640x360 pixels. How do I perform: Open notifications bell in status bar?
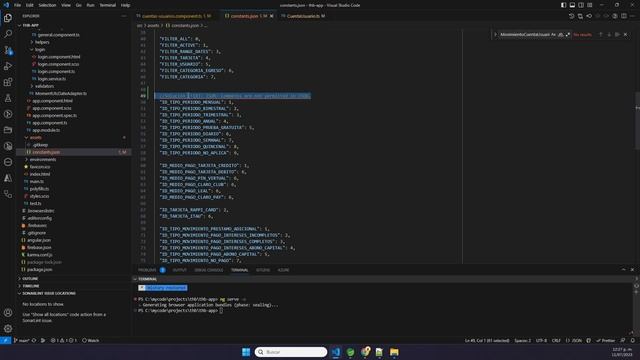(632, 340)
